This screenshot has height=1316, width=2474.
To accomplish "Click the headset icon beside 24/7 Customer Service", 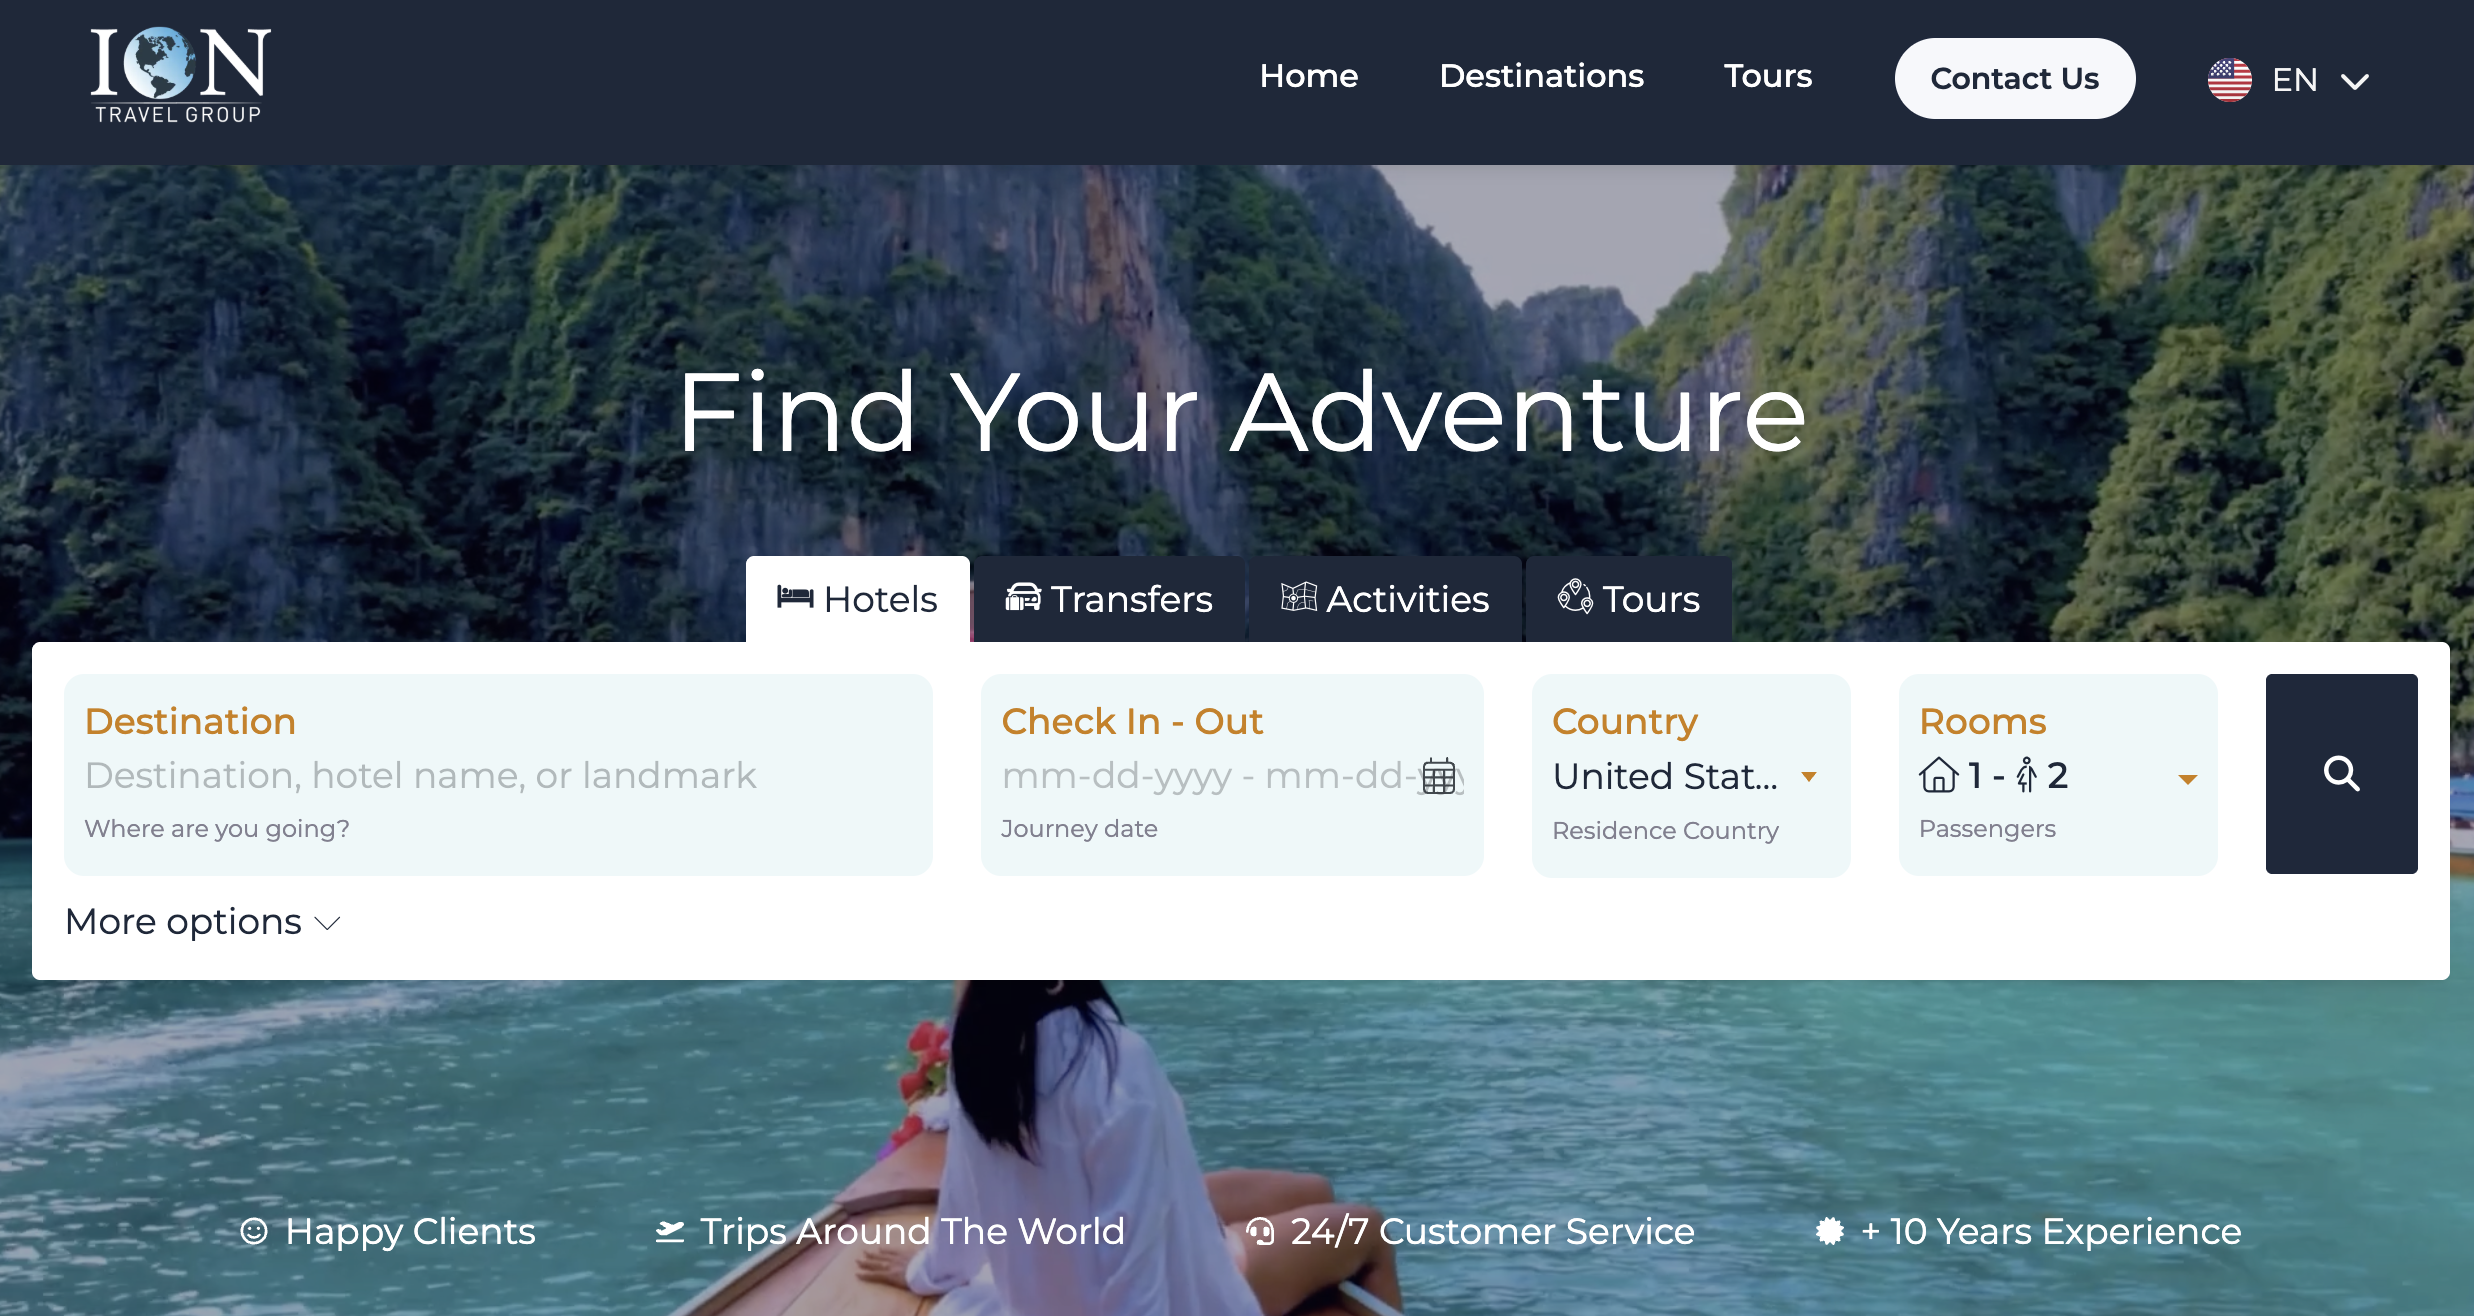I will click(x=1260, y=1231).
